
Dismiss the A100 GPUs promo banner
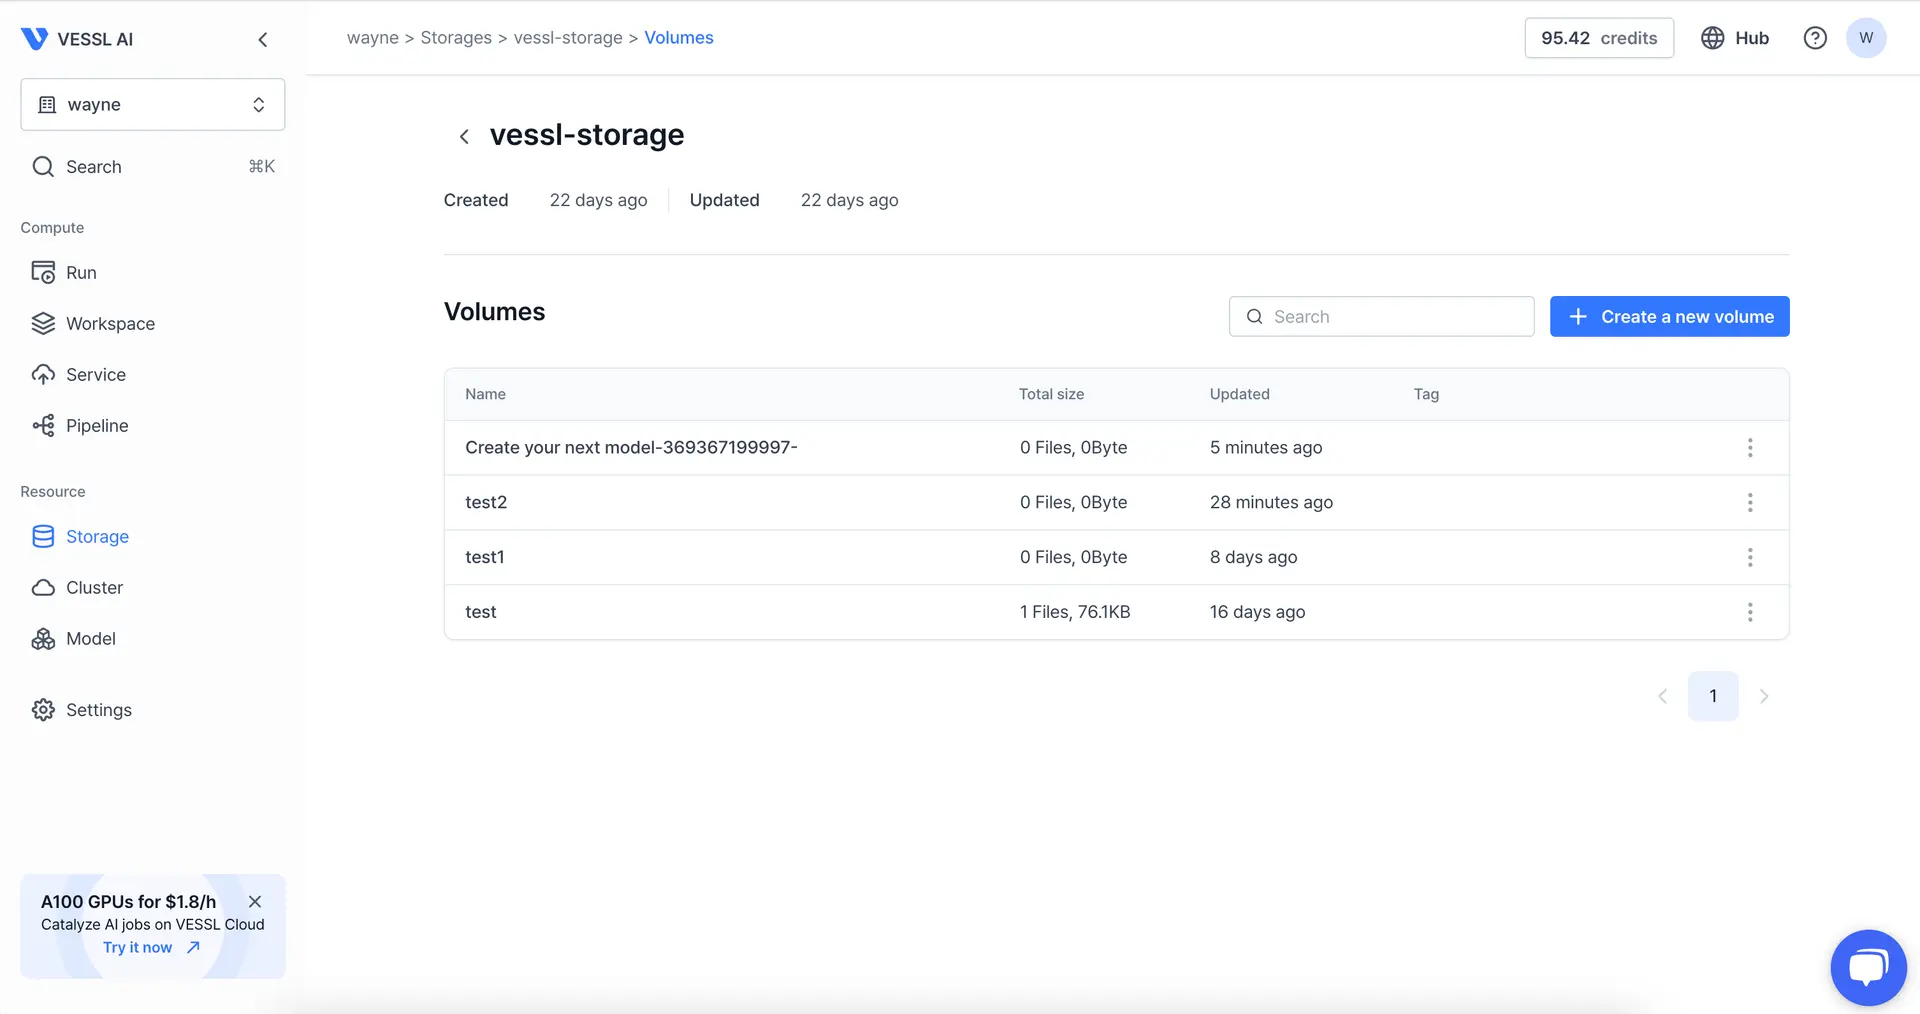[x=255, y=901]
